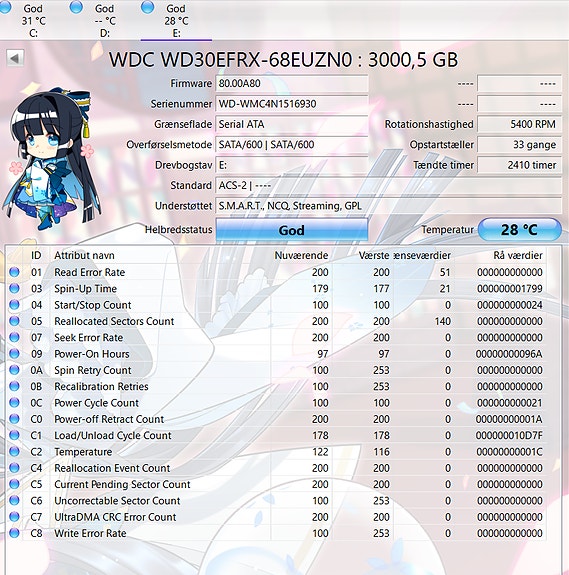Click the ID column header
This screenshot has width=569, height=575.
[36, 255]
